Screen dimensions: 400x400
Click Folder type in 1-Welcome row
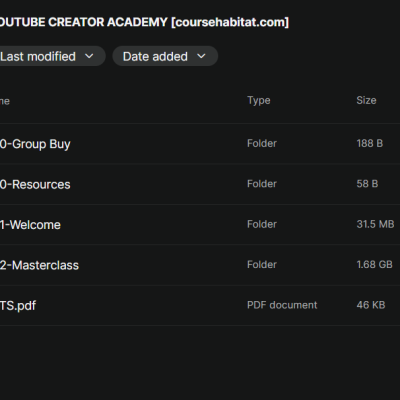click(262, 224)
